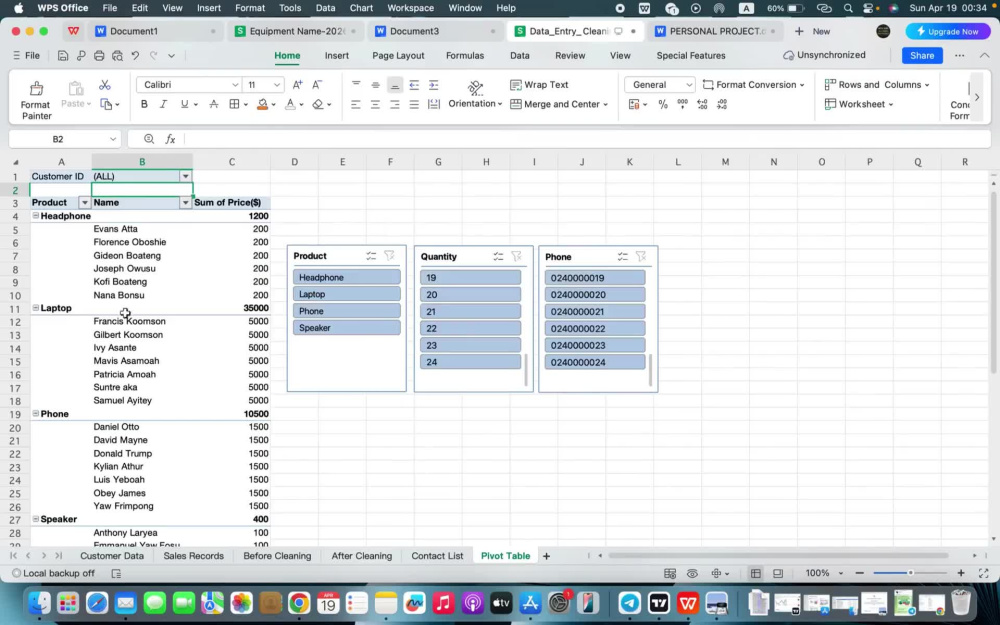Open the Formulas ribbon tab
This screenshot has width=1000, height=625.
(x=465, y=55)
